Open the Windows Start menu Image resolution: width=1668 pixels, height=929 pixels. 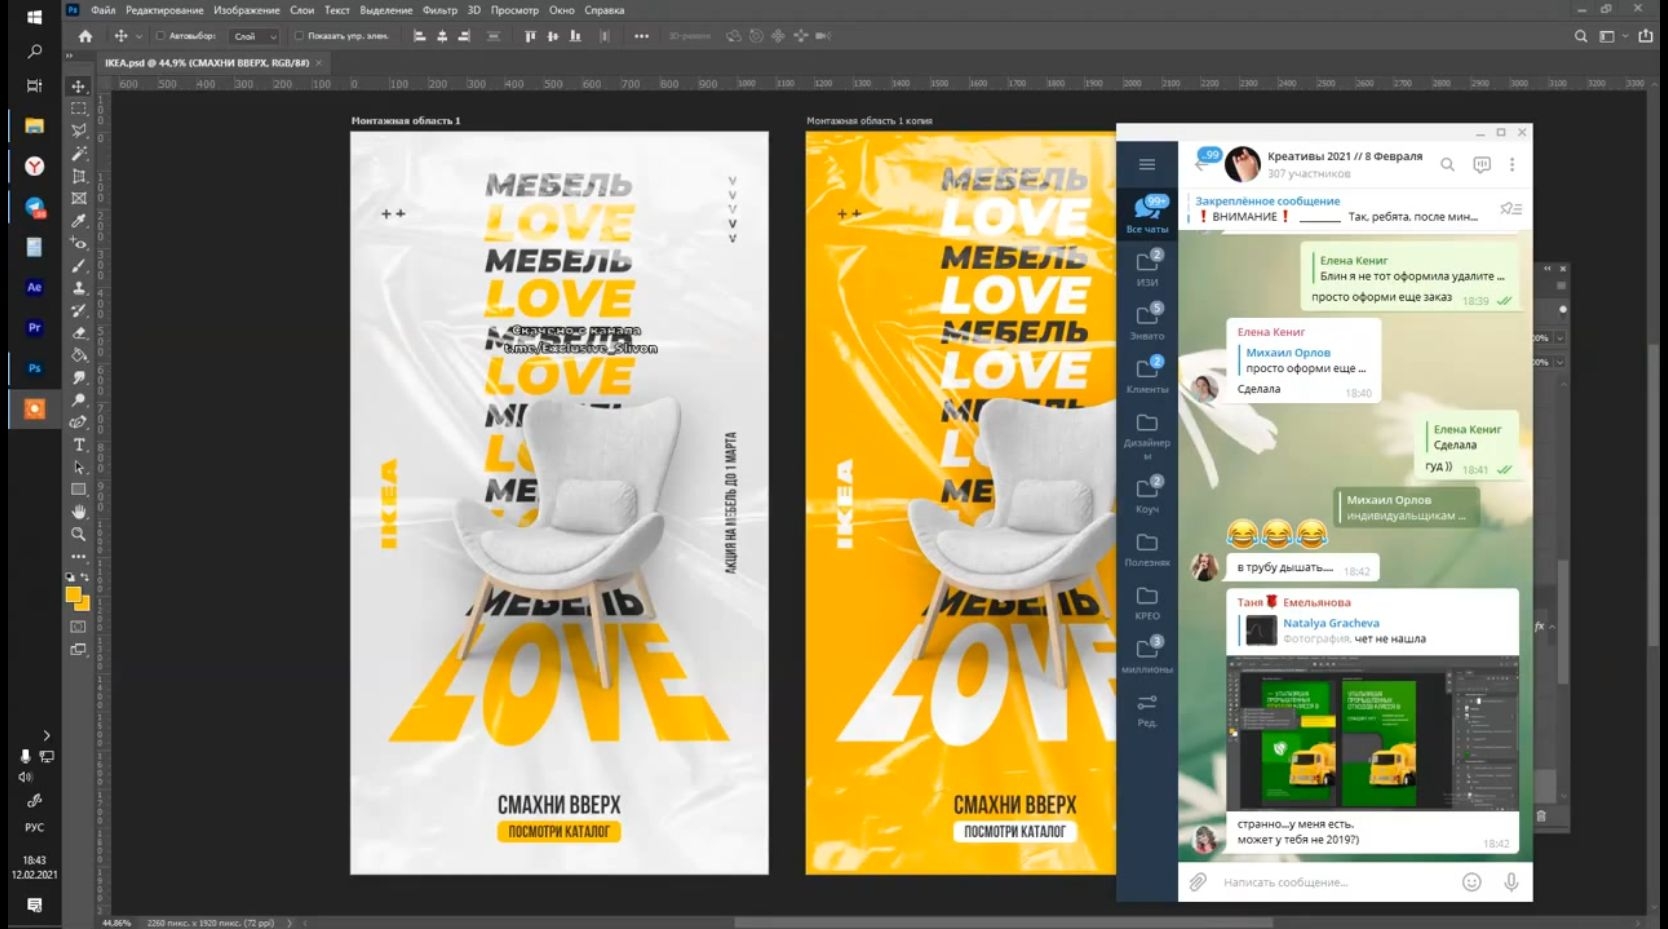click(34, 17)
